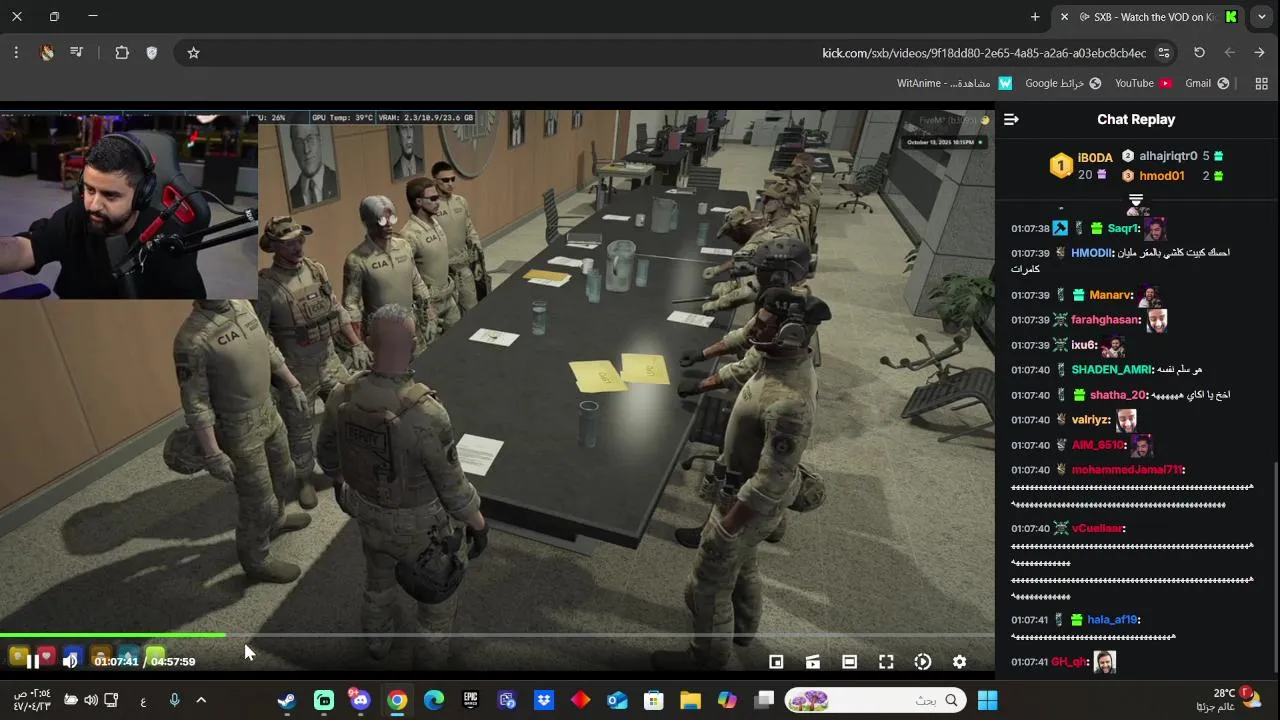Open mini player picture-in-picture mode

click(x=776, y=661)
